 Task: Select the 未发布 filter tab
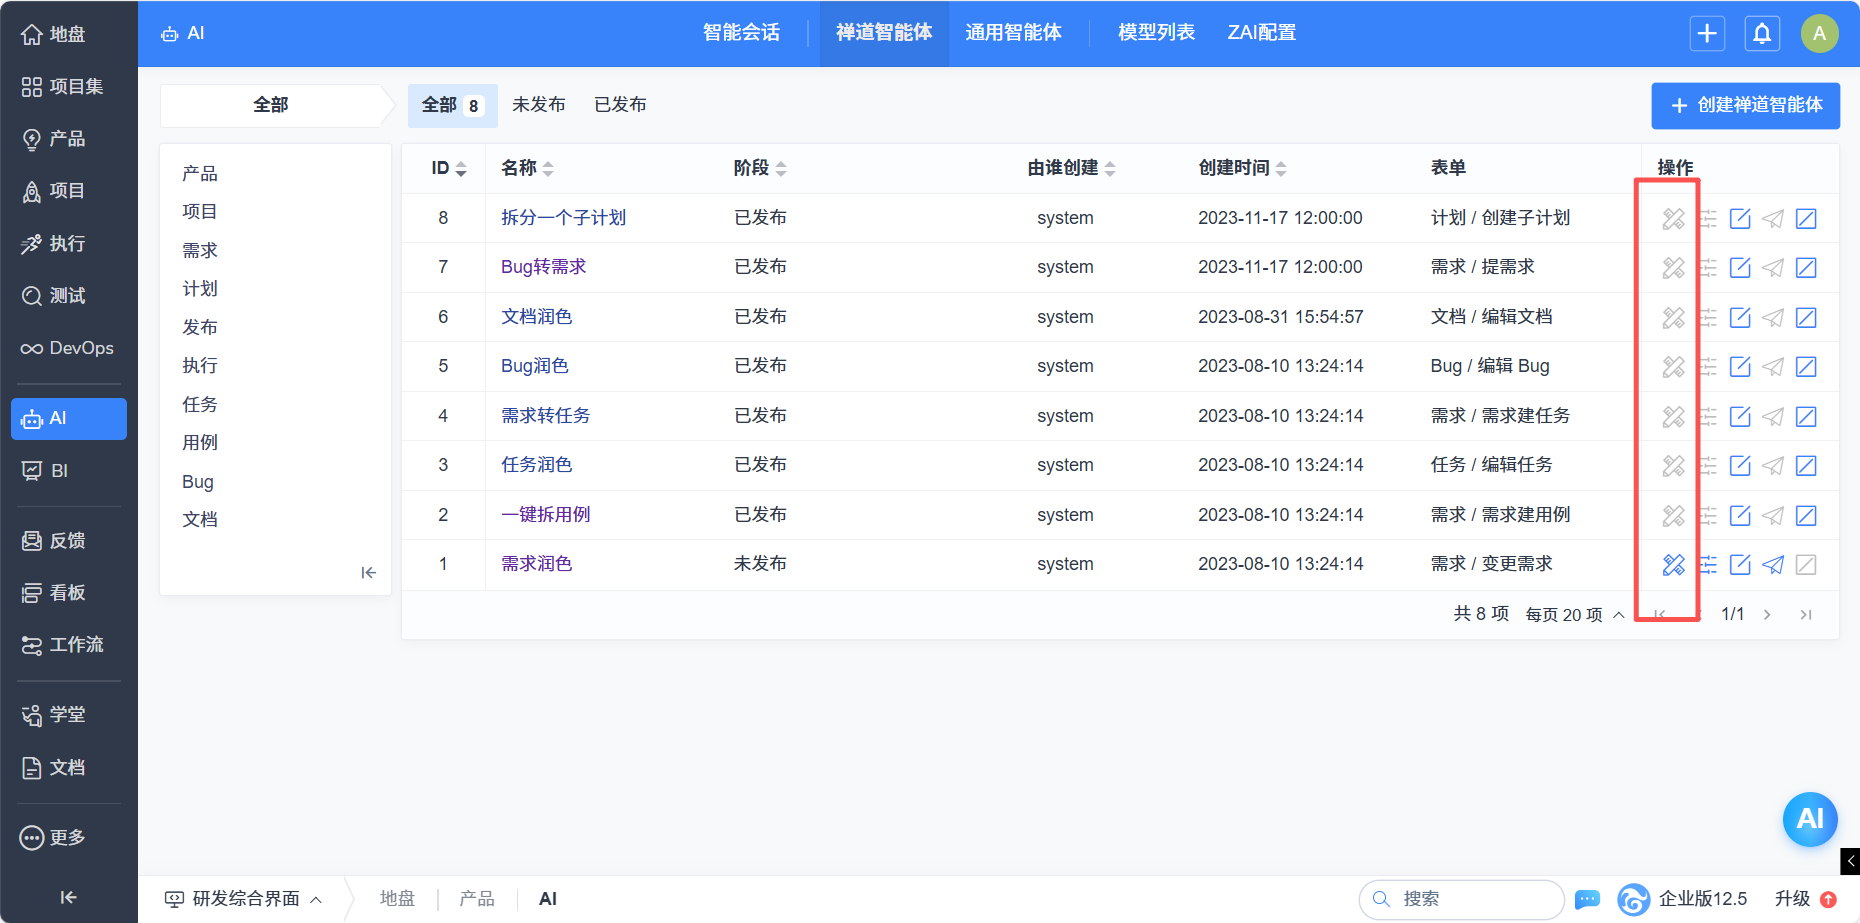[538, 105]
